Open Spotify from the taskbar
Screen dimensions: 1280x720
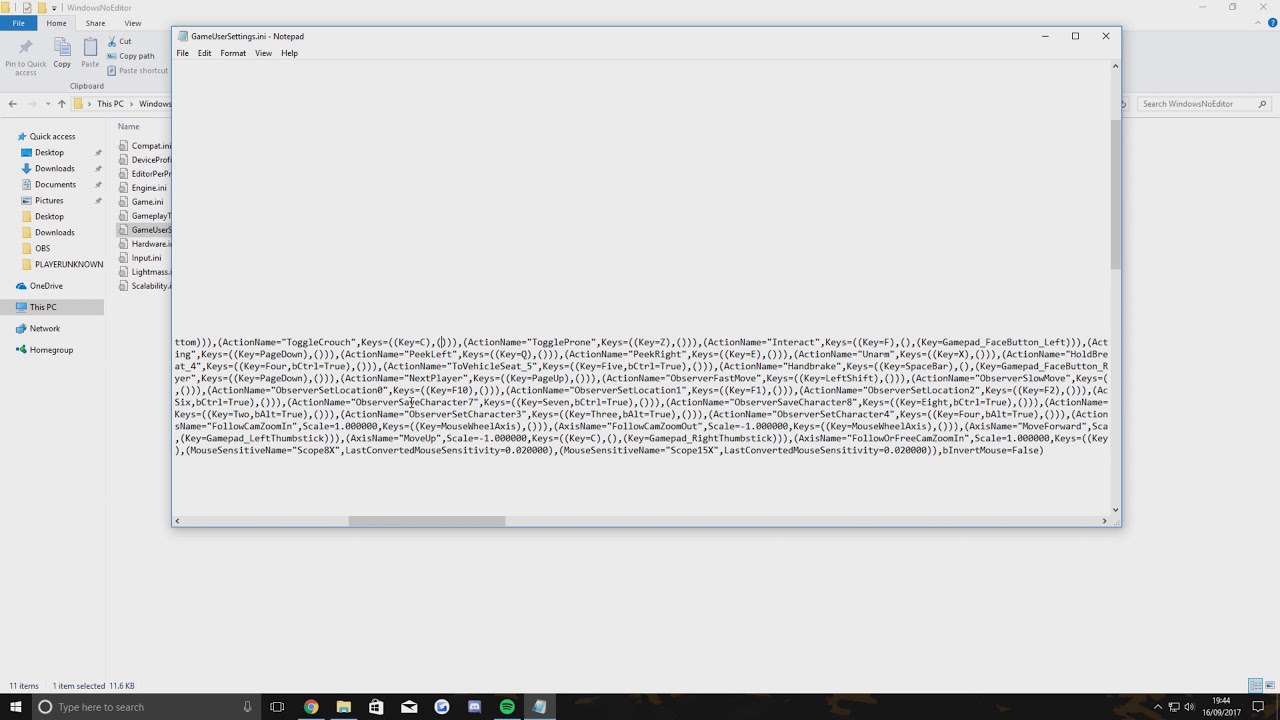click(507, 707)
